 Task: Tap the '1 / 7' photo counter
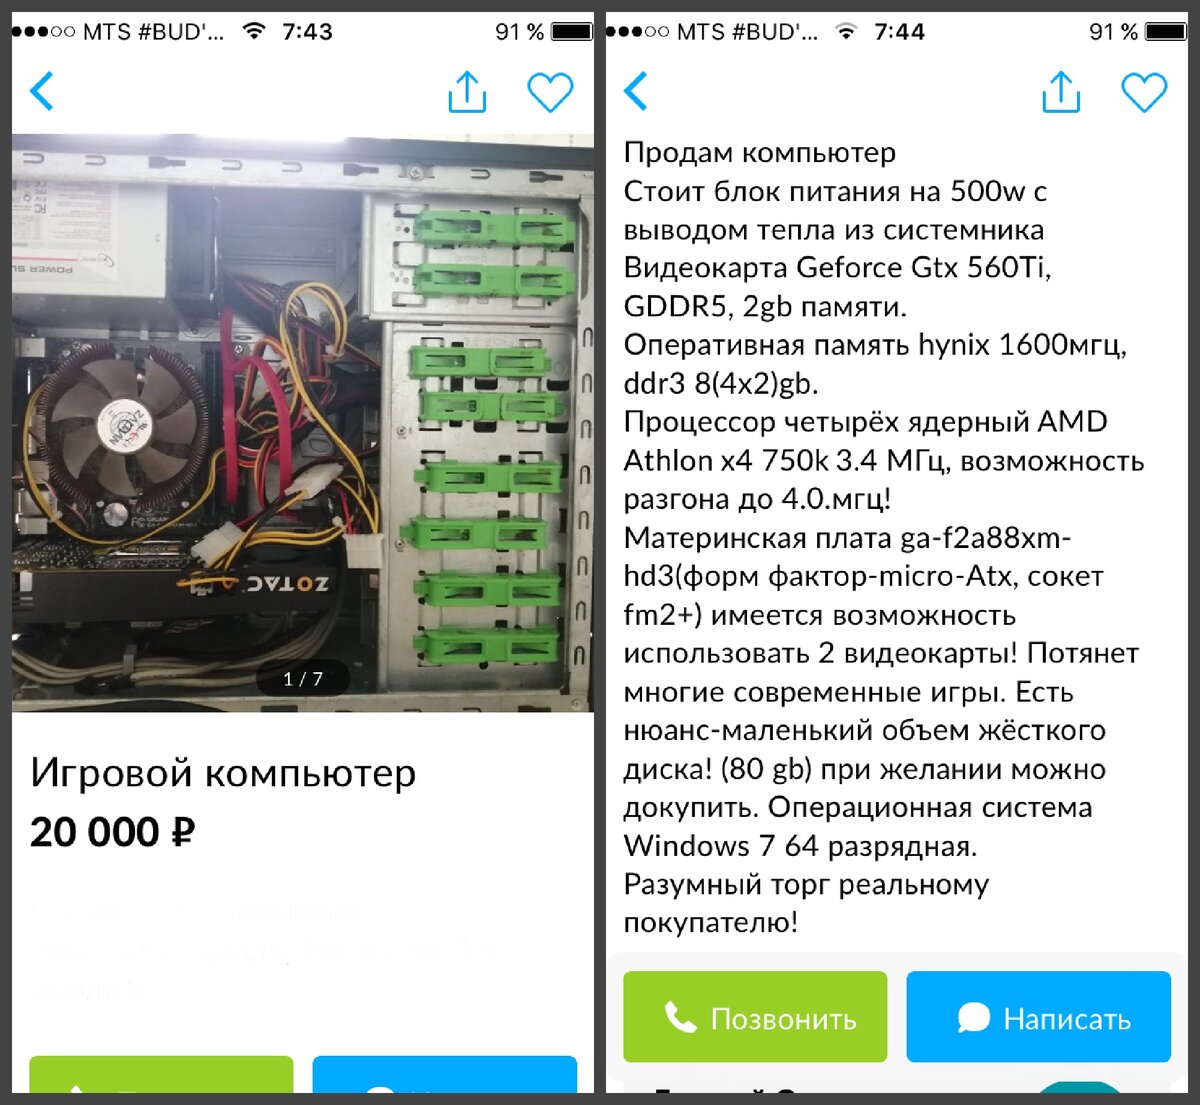point(303,679)
